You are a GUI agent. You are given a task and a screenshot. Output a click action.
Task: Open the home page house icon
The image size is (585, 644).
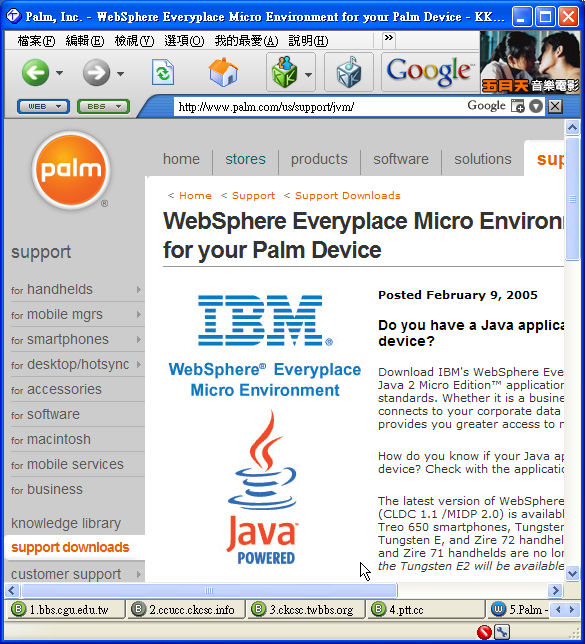(x=223, y=73)
